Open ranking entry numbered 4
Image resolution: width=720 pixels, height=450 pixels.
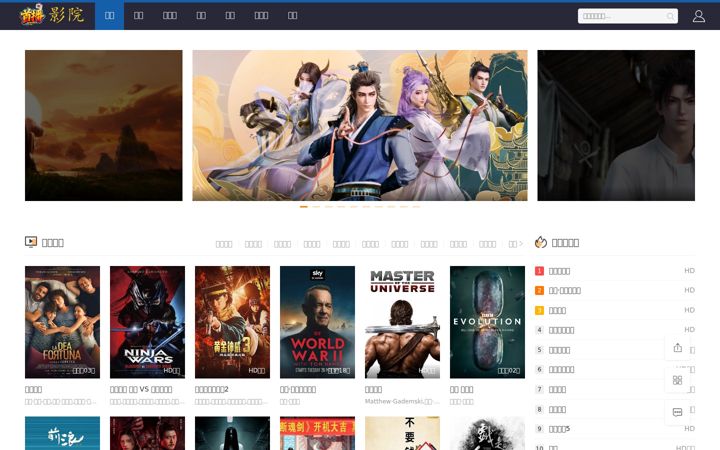click(x=615, y=330)
